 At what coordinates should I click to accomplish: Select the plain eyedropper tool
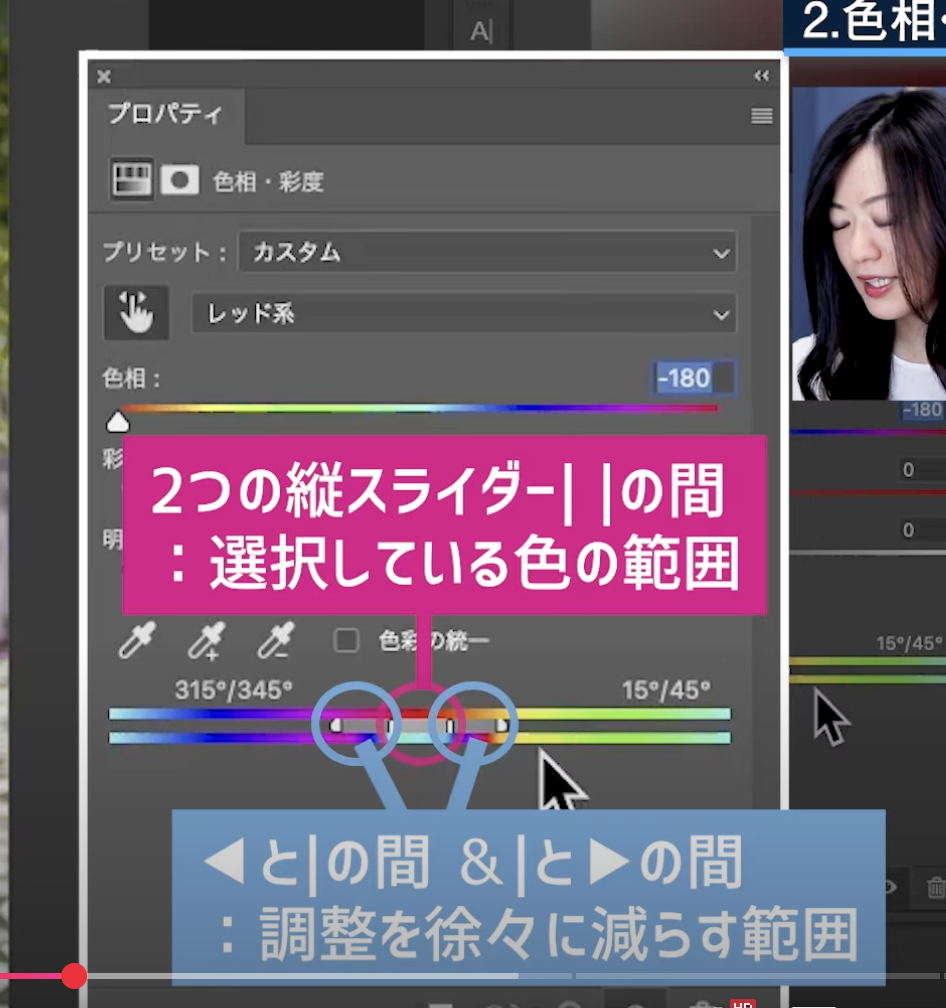pos(136,641)
